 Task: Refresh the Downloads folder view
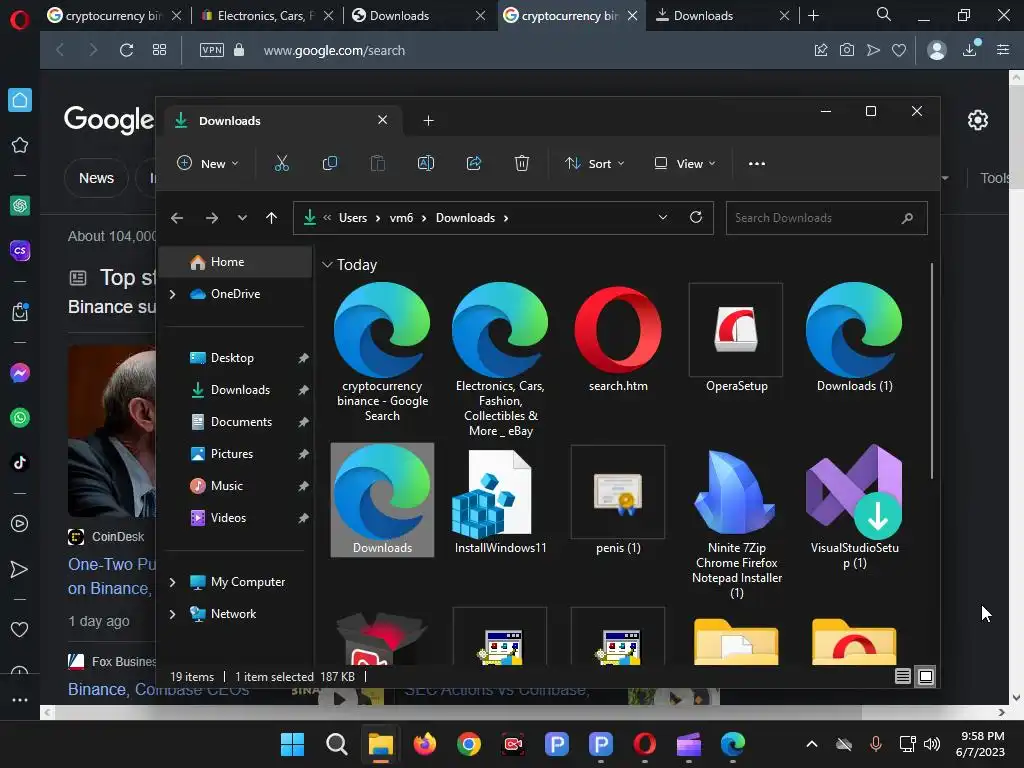[x=696, y=217]
